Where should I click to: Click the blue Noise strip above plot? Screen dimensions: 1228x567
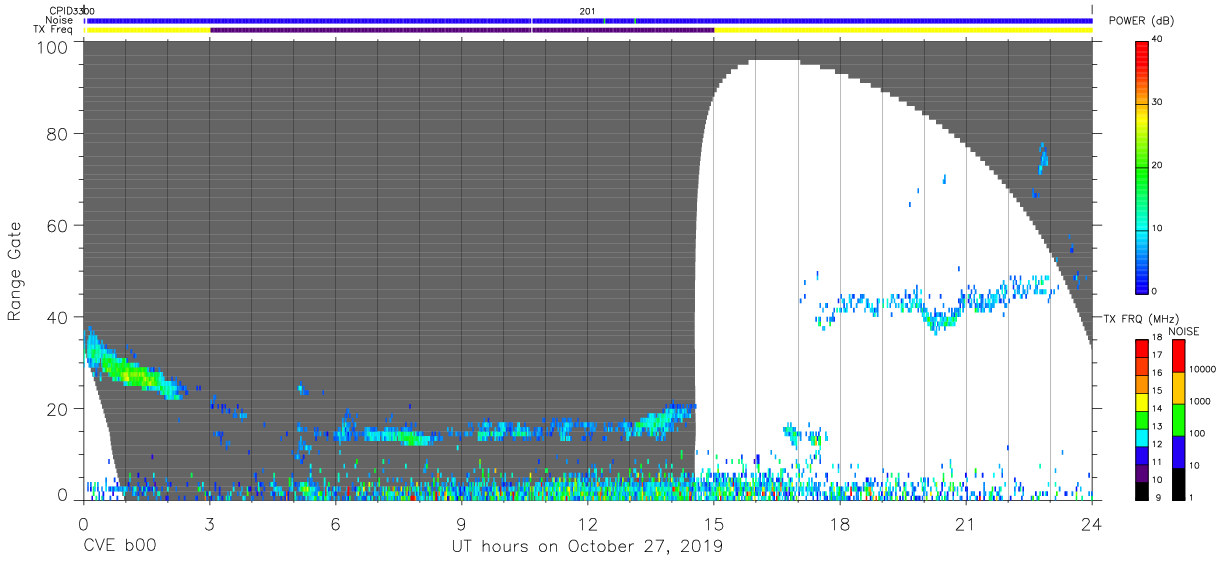589,20
